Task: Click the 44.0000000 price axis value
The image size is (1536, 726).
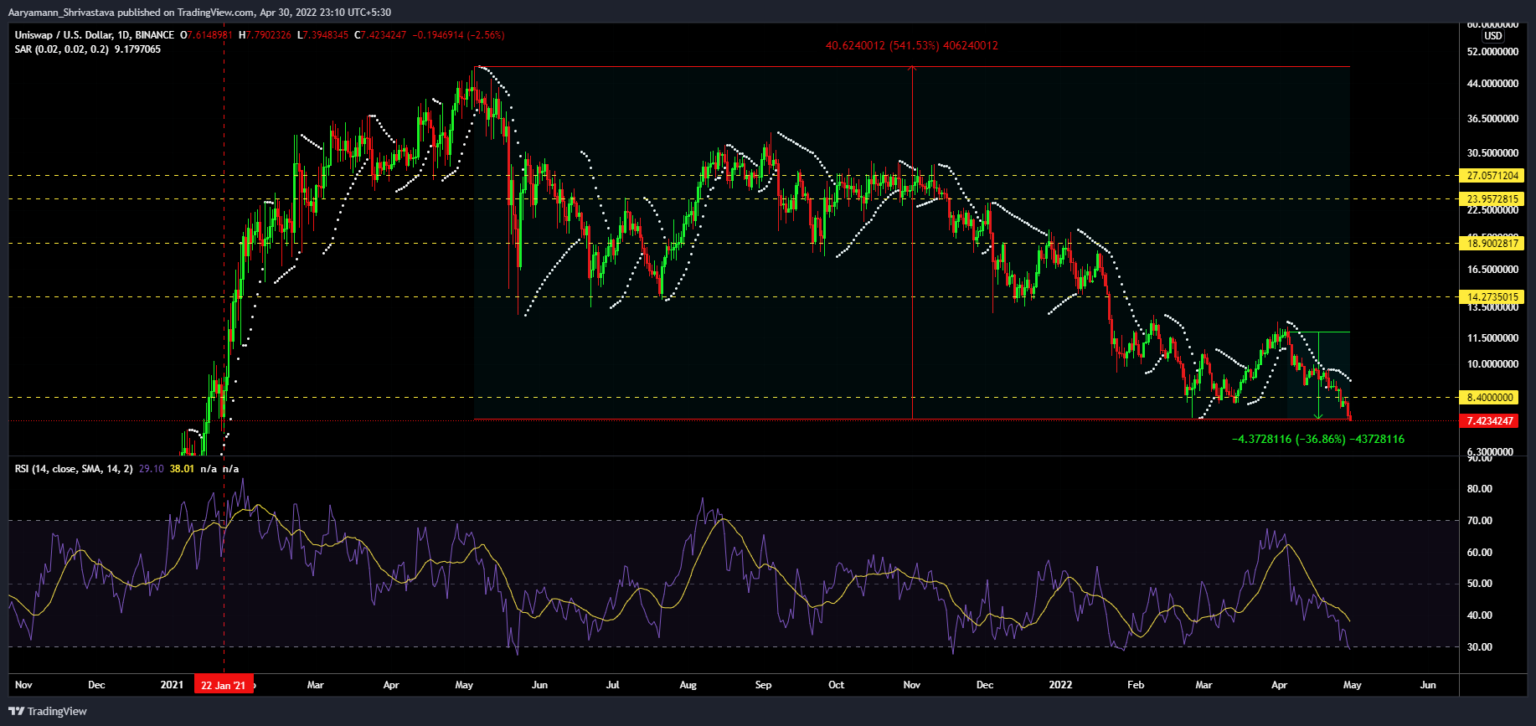Action: click(1491, 85)
